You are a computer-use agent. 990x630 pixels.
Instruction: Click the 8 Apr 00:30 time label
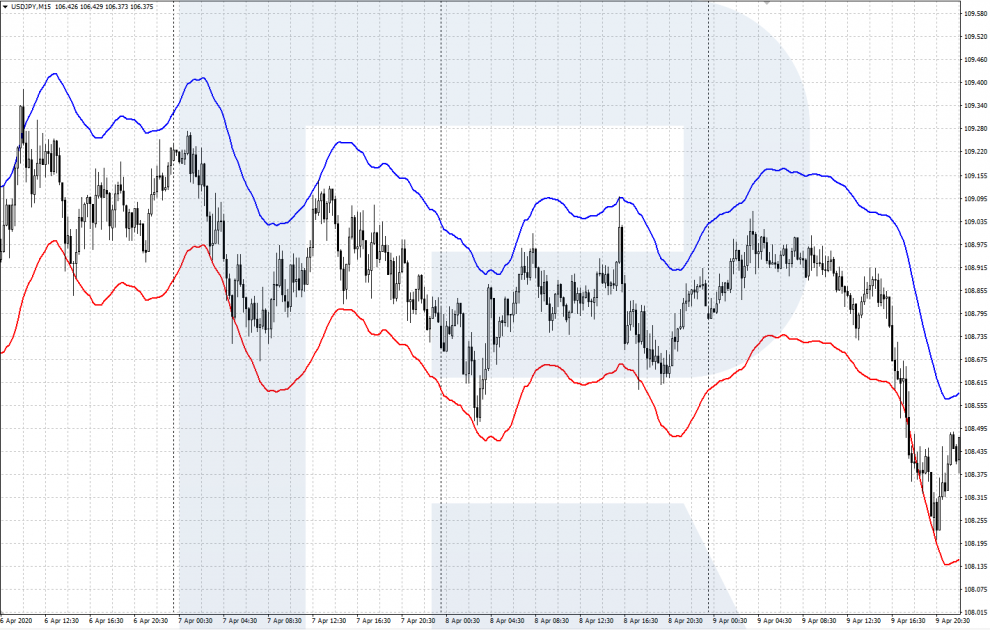(x=463, y=621)
